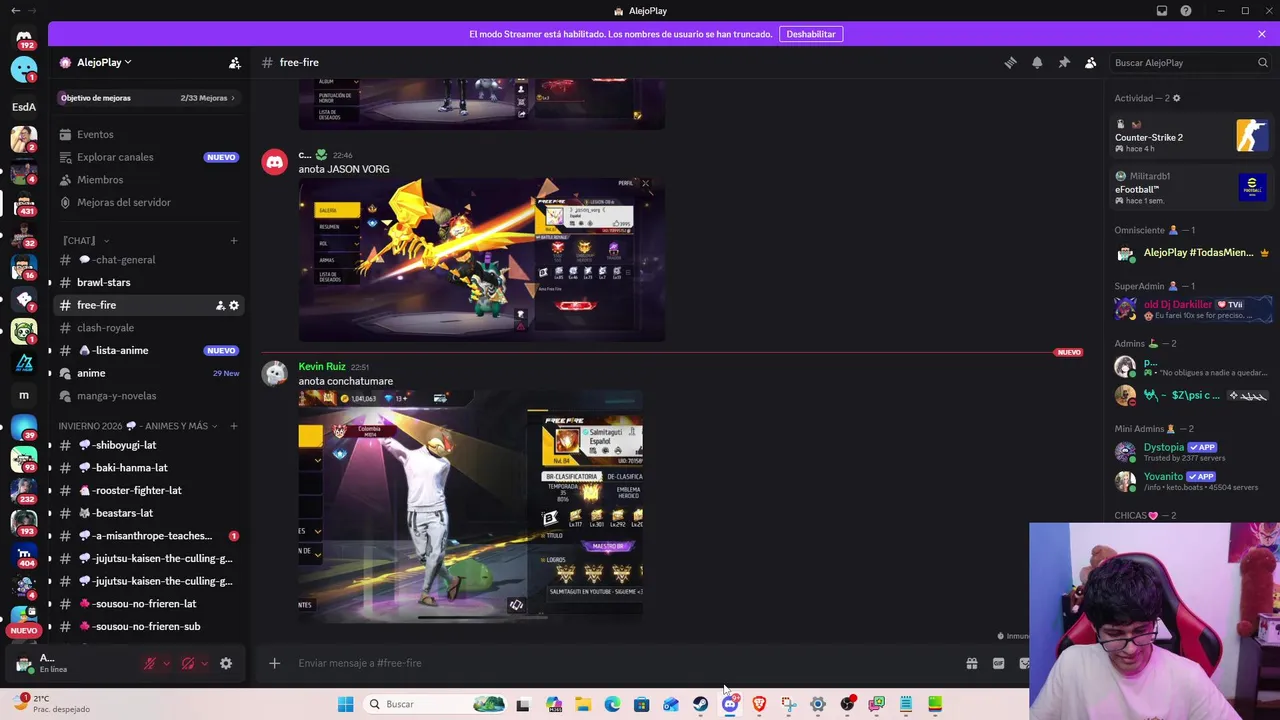Open manga-y-novelas channel
The width and height of the screenshot is (1280, 720).
click(x=148, y=396)
